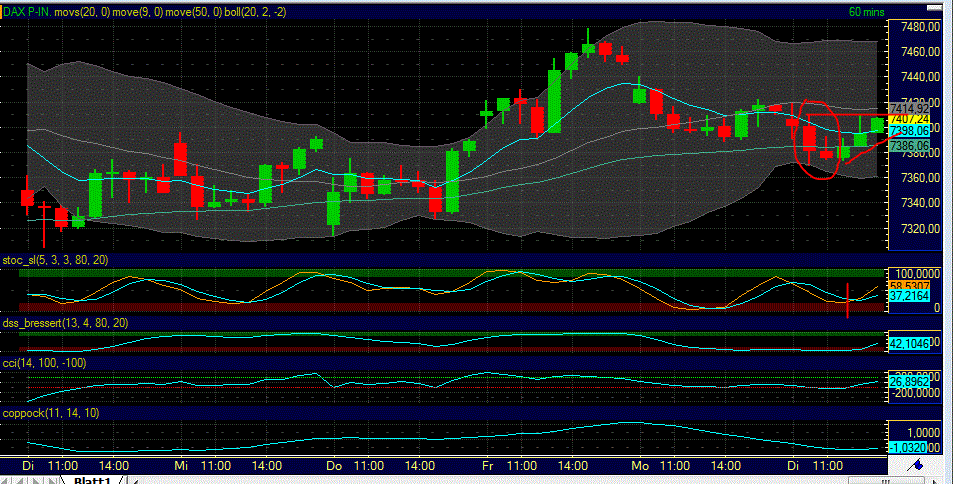Image resolution: width=953 pixels, height=484 pixels.
Task: Click the Mi day label on time axis
Action: coord(181,466)
